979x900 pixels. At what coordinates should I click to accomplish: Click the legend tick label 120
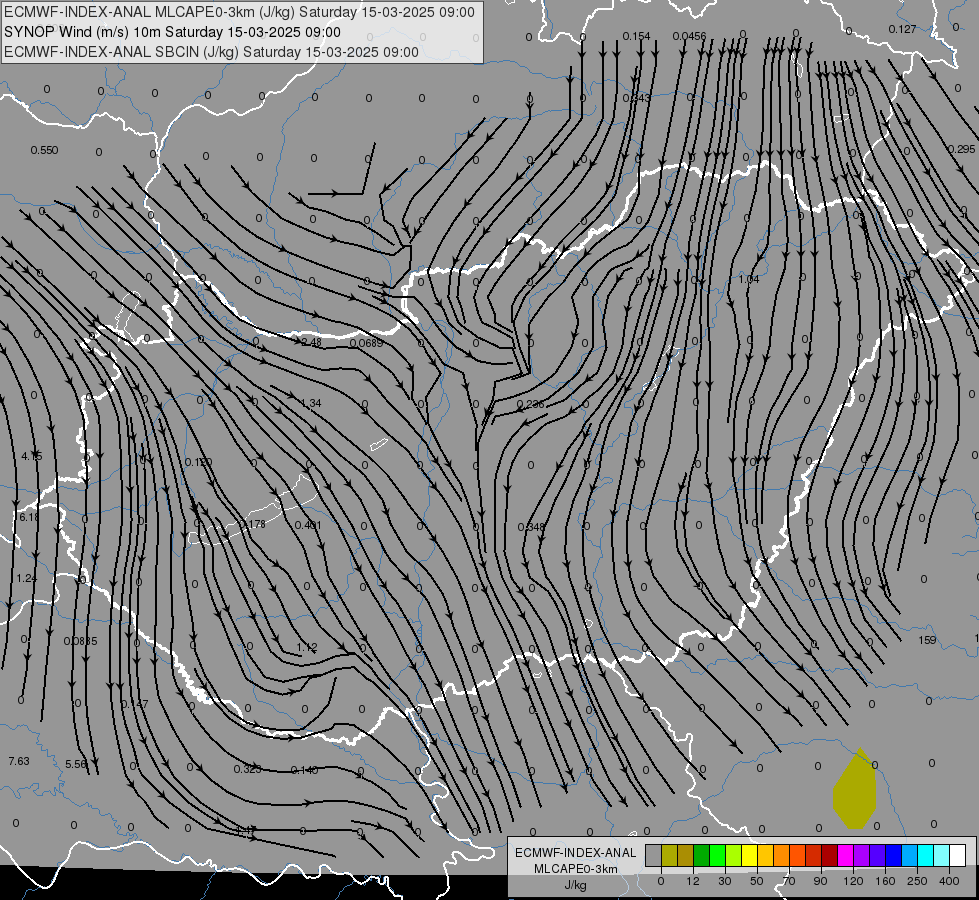(x=853, y=881)
